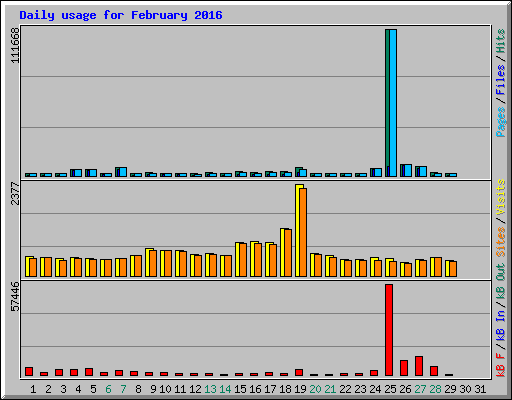This screenshot has height=400, width=512.
Task: Click the 'Pages / Files / Hits' legend label
Action: point(501,83)
